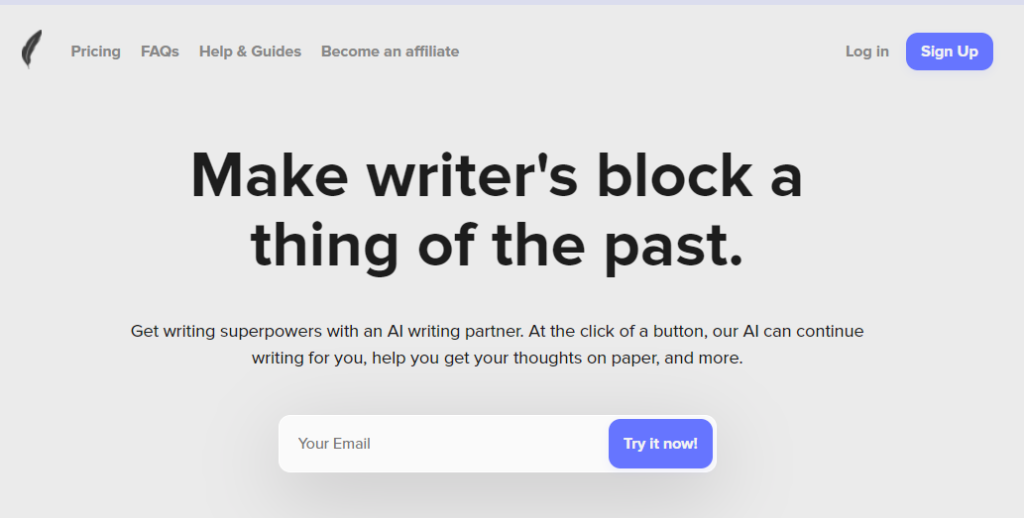Open Help & Guides
The width and height of the screenshot is (1024, 518).
pyautogui.click(x=250, y=51)
